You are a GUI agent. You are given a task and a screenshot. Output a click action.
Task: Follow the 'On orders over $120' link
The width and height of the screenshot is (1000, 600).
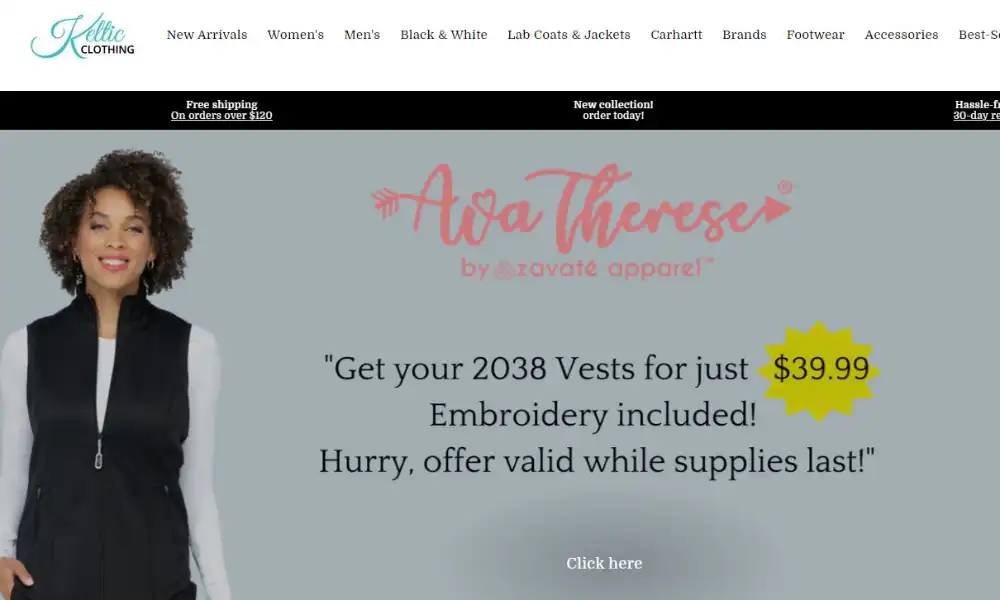(x=221, y=115)
